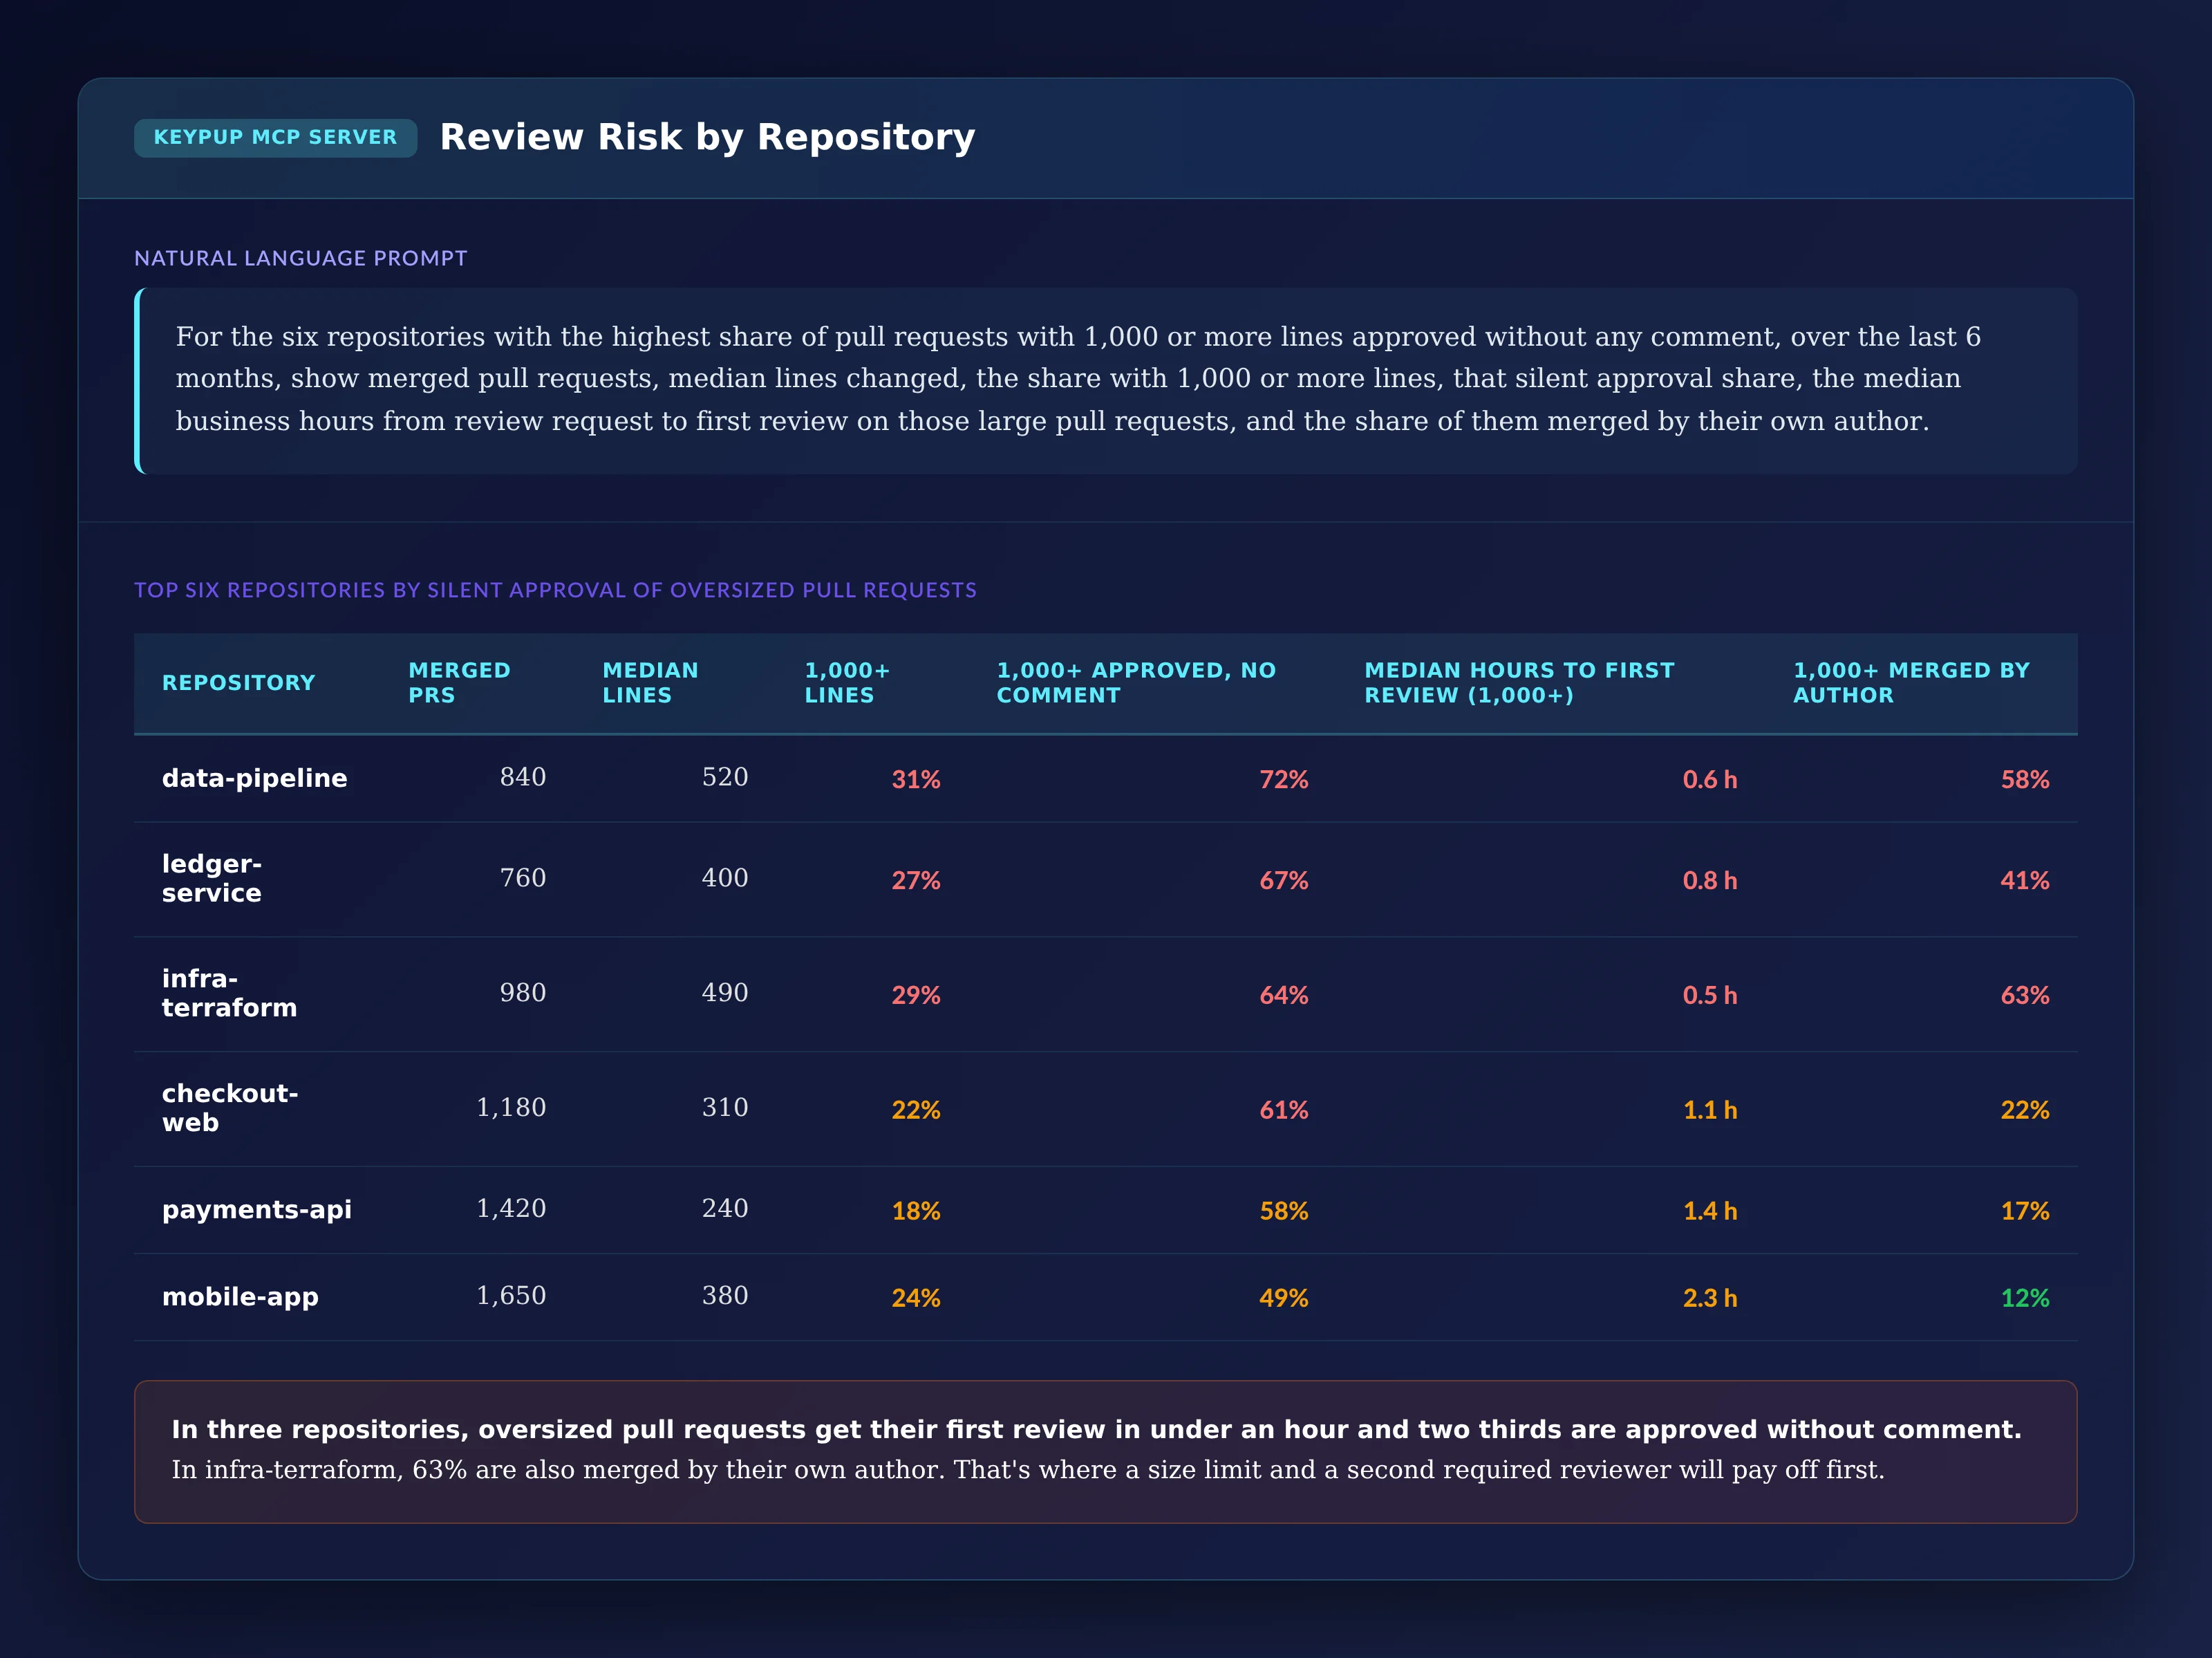The height and width of the screenshot is (1658, 2212).
Task: Select the payments-api repository name
Action: (257, 1209)
